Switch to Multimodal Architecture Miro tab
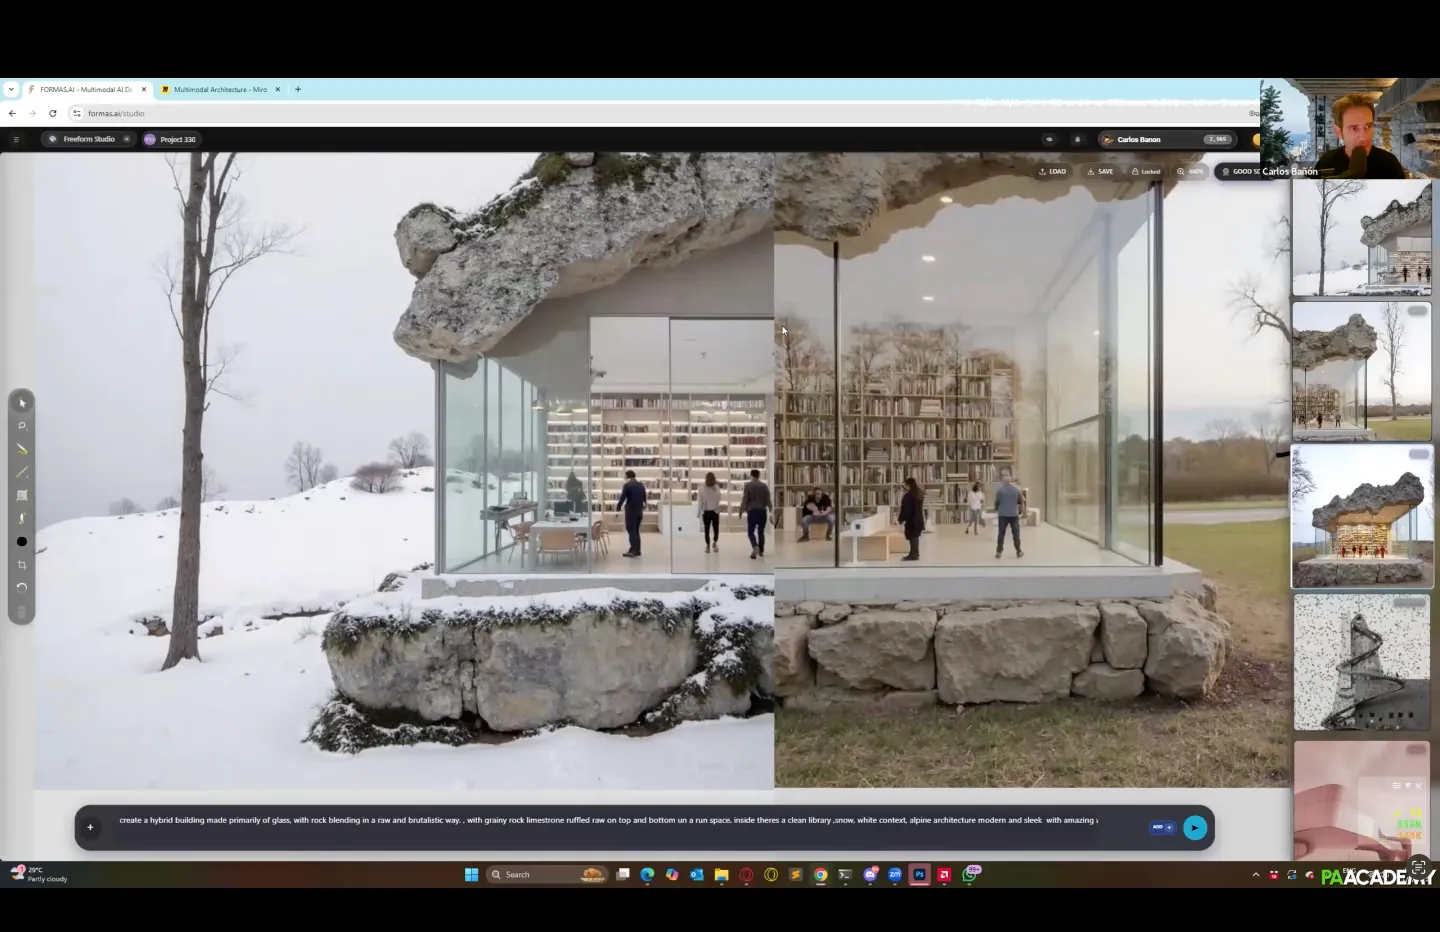 point(220,90)
